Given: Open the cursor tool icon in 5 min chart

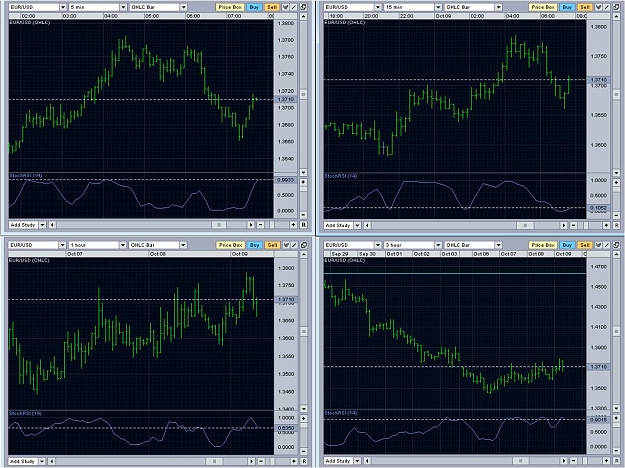Looking at the screenshot, I should [x=286, y=7].
